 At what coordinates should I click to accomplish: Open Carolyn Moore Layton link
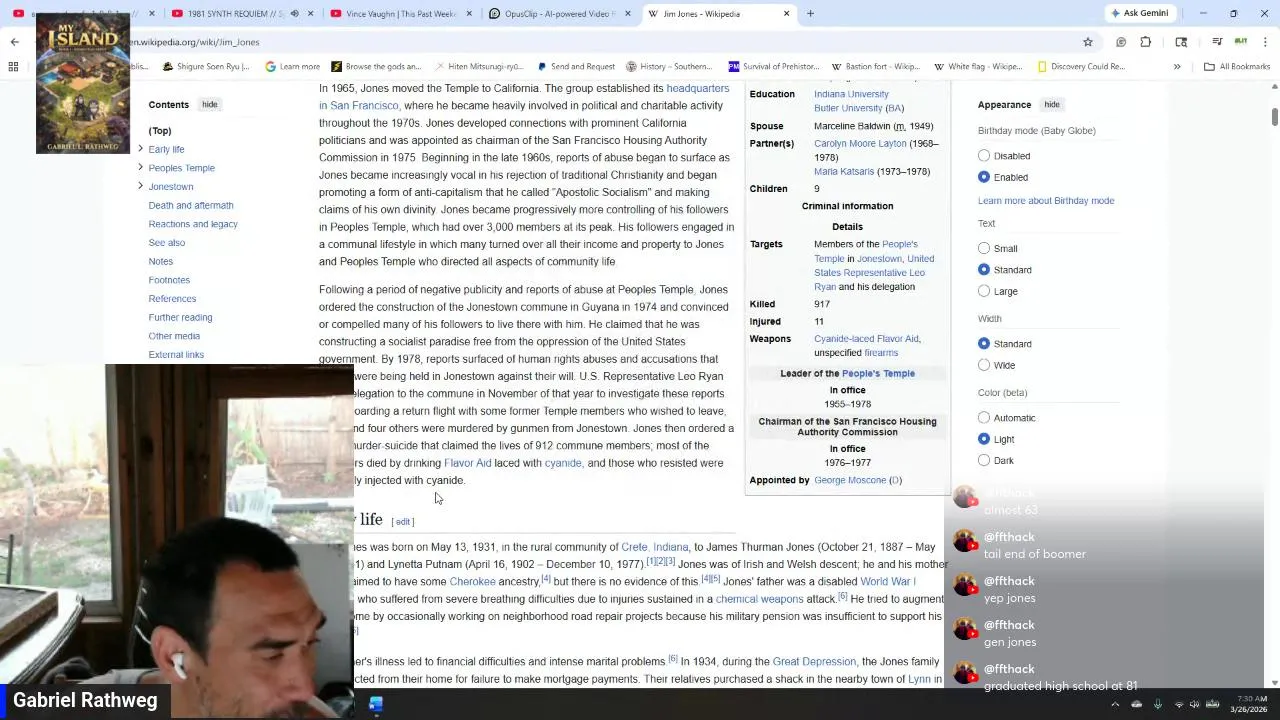(x=859, y=143)
